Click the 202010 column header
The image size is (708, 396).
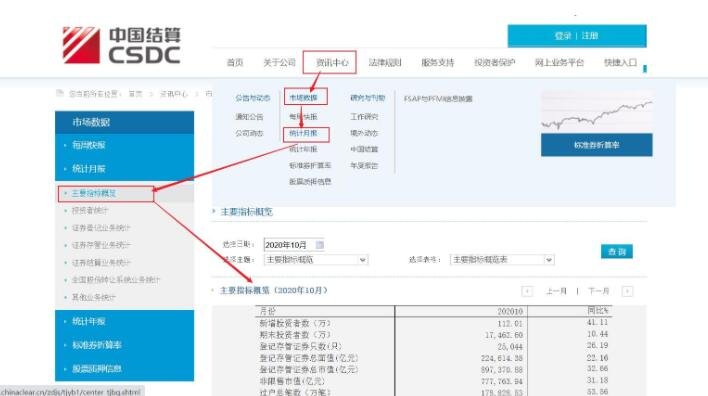click(x=510, y=312)
